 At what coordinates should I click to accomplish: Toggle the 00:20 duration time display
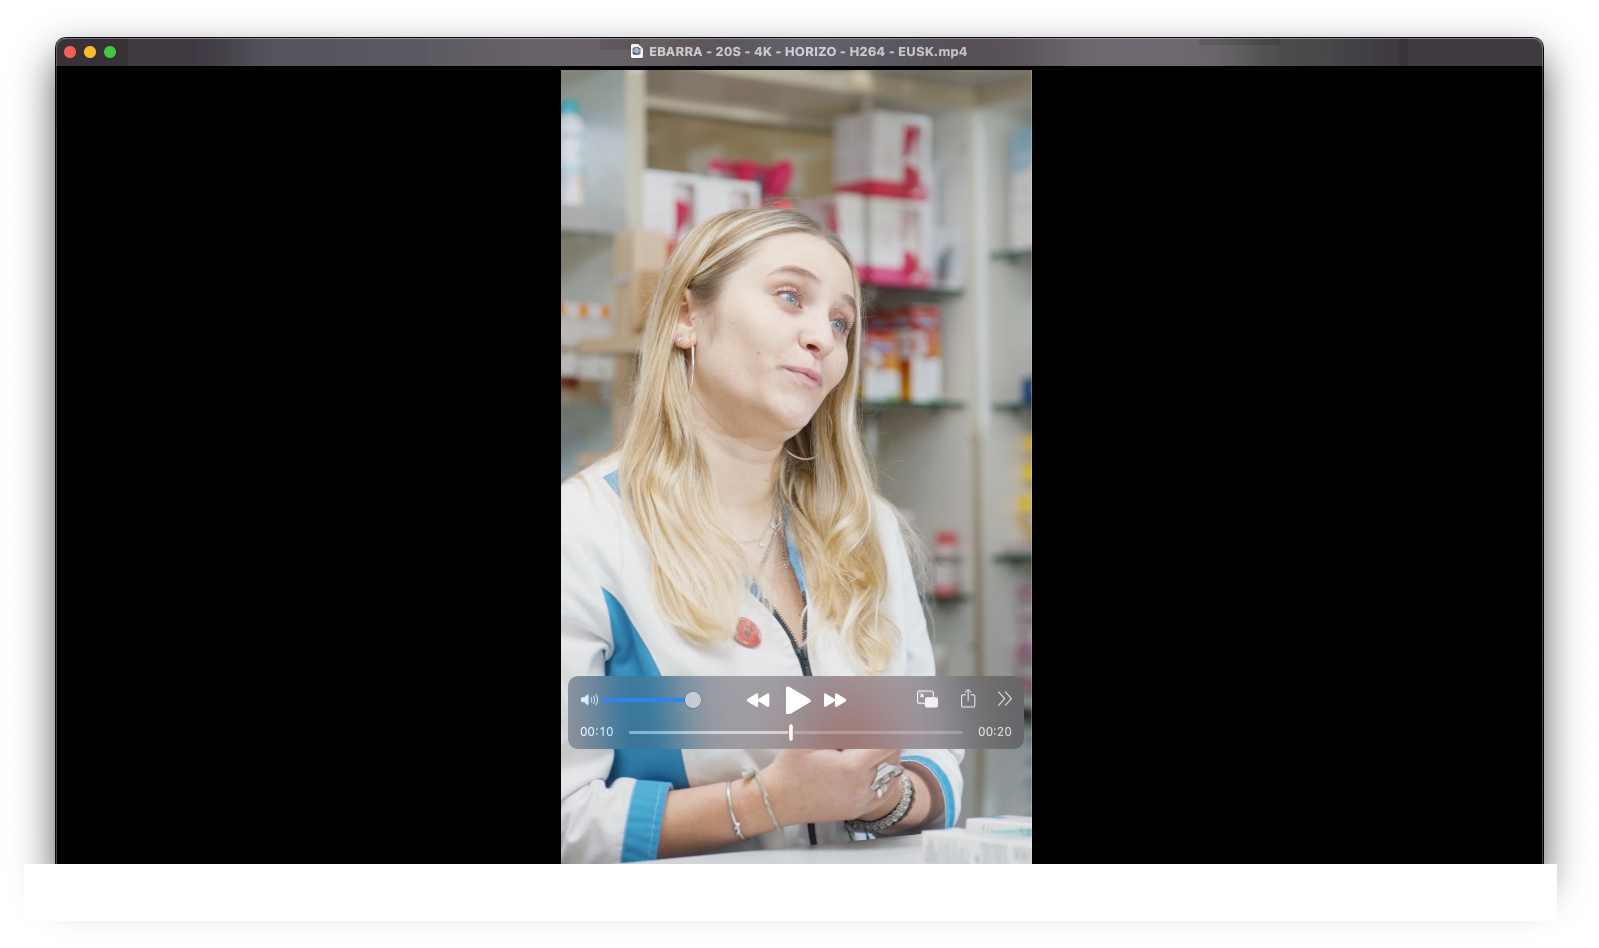coord(994,732)
